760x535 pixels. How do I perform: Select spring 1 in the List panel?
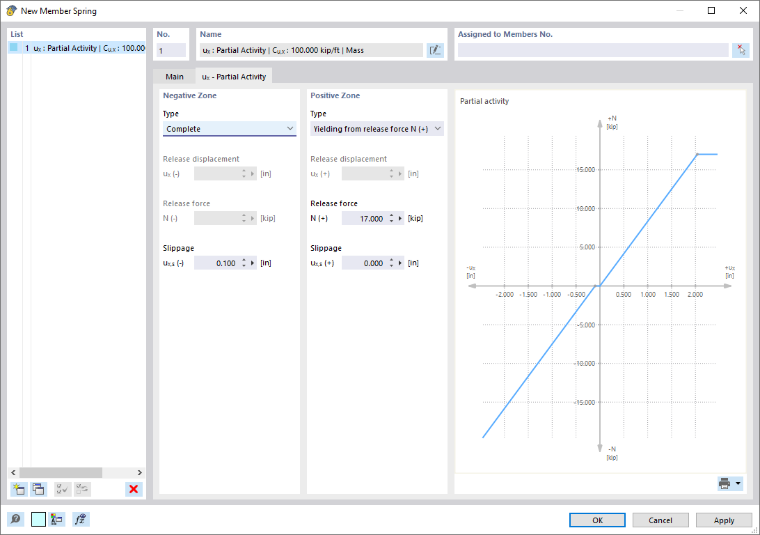77,48
